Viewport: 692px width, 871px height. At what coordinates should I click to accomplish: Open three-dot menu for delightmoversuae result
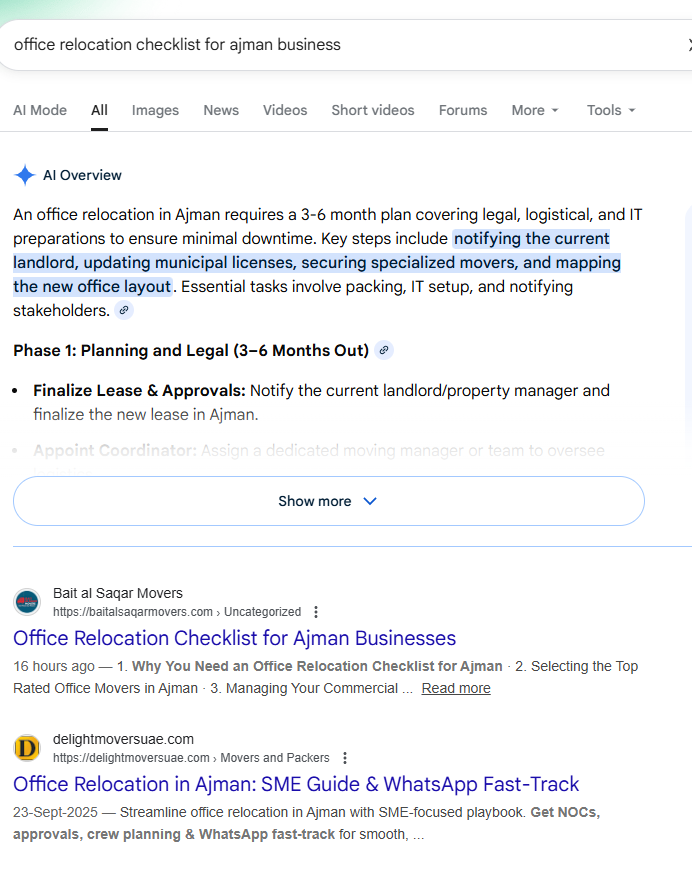(x=345, y=758)
